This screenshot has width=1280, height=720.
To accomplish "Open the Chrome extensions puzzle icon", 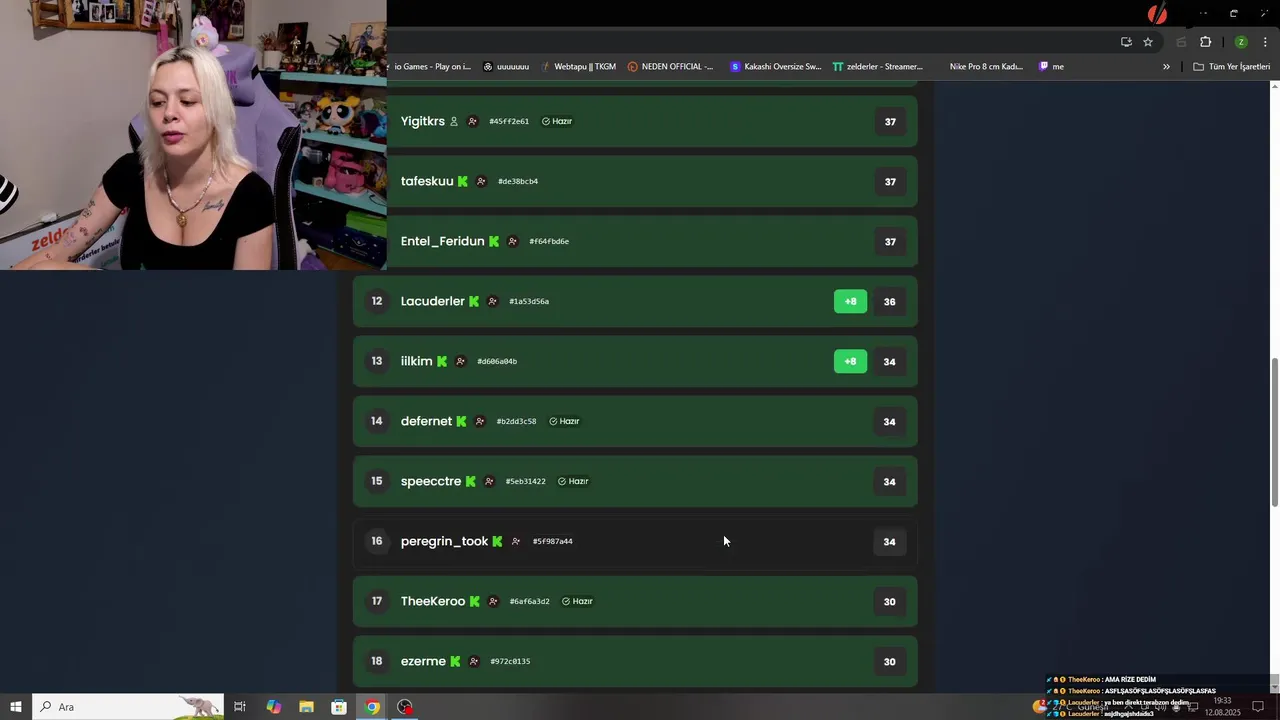I will 1205,42.
